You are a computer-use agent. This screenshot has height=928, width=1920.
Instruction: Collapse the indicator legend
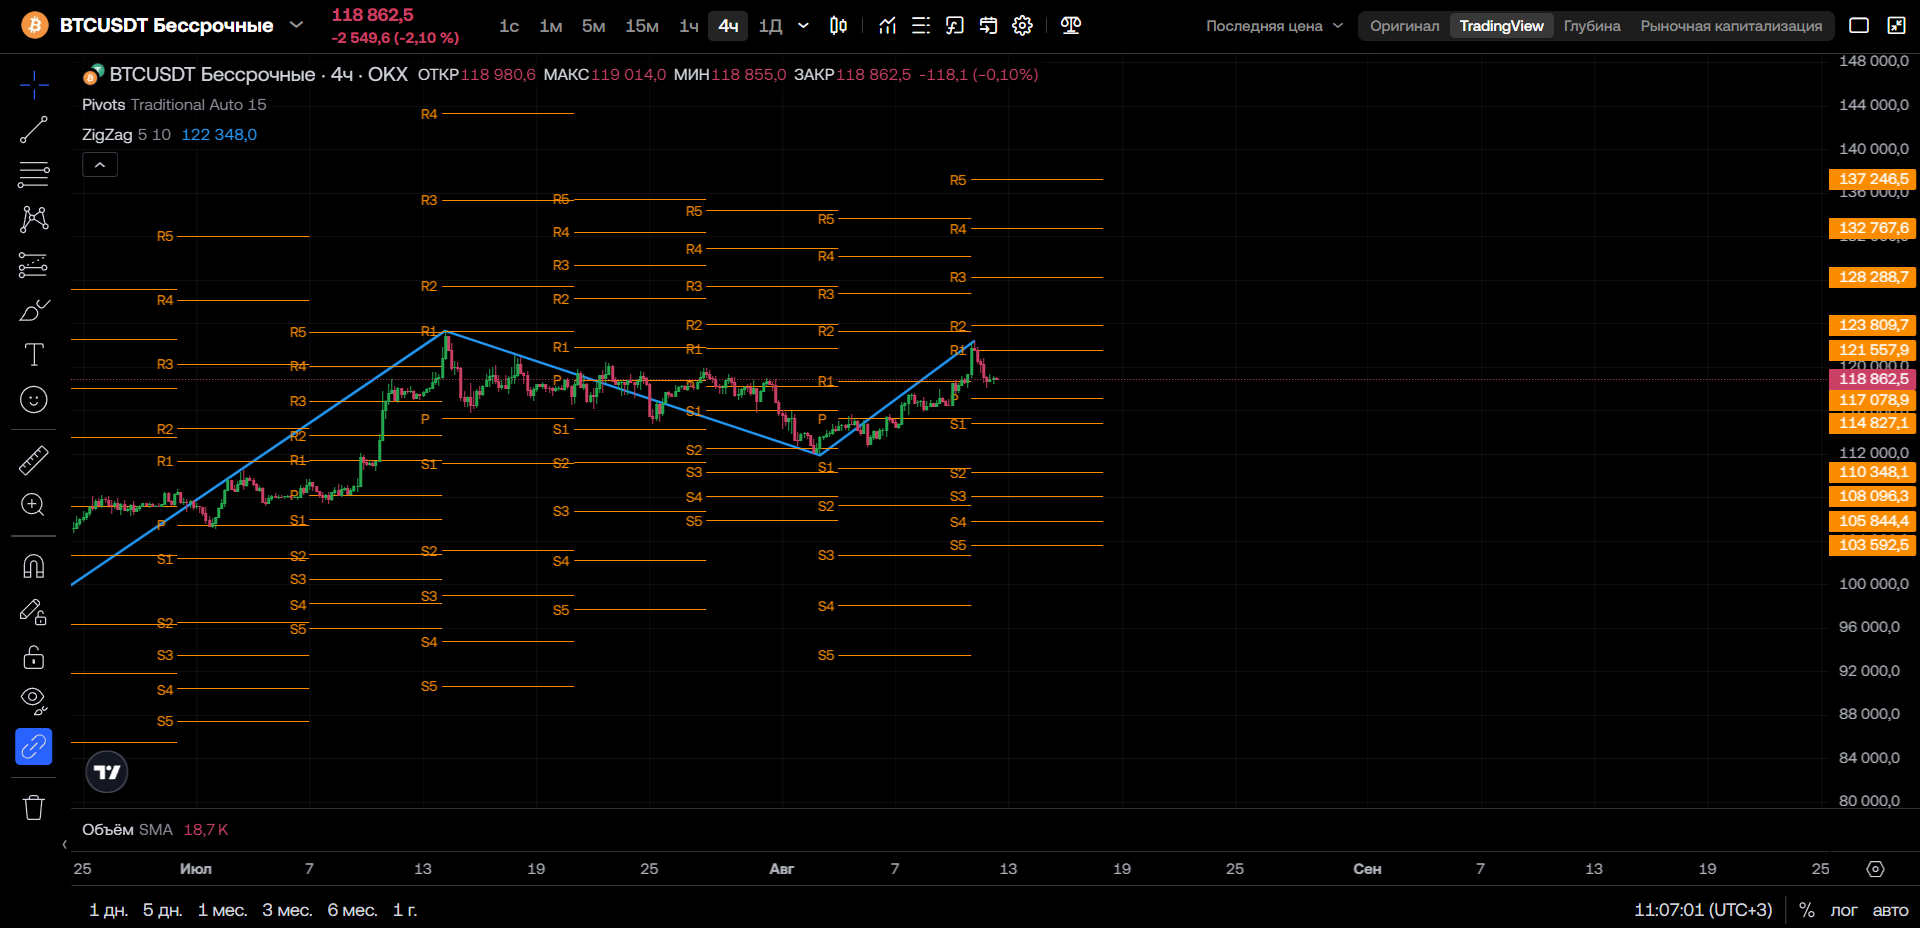(x=100, y=165)
